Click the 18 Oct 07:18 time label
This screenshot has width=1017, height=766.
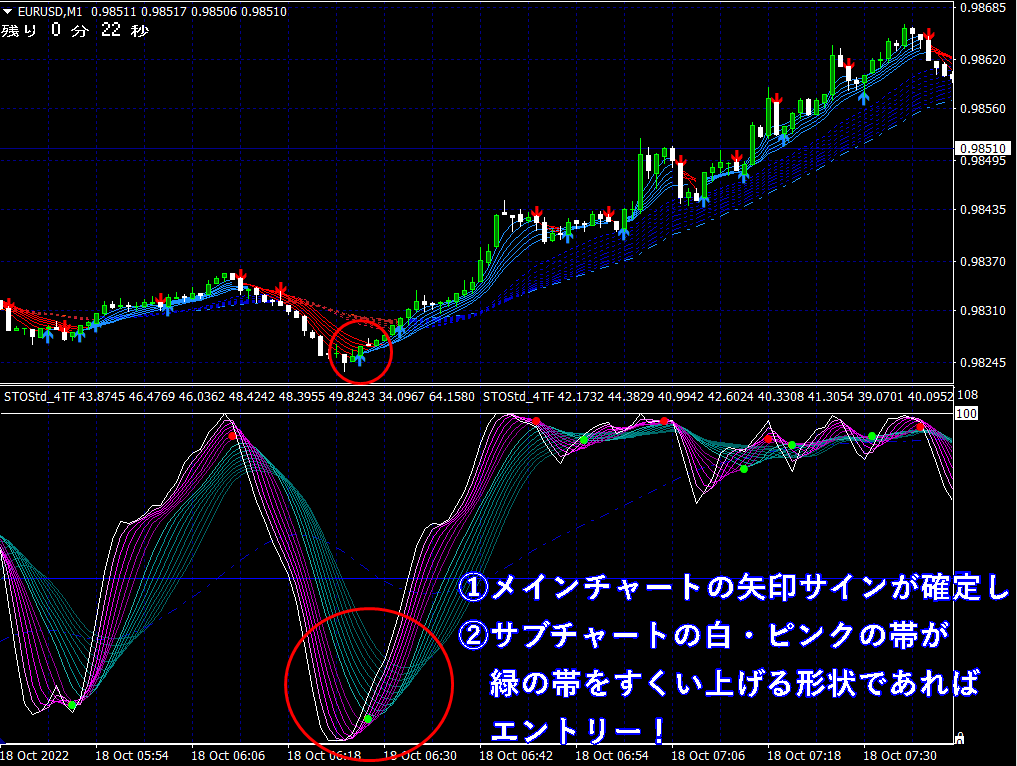coord(804,756)
